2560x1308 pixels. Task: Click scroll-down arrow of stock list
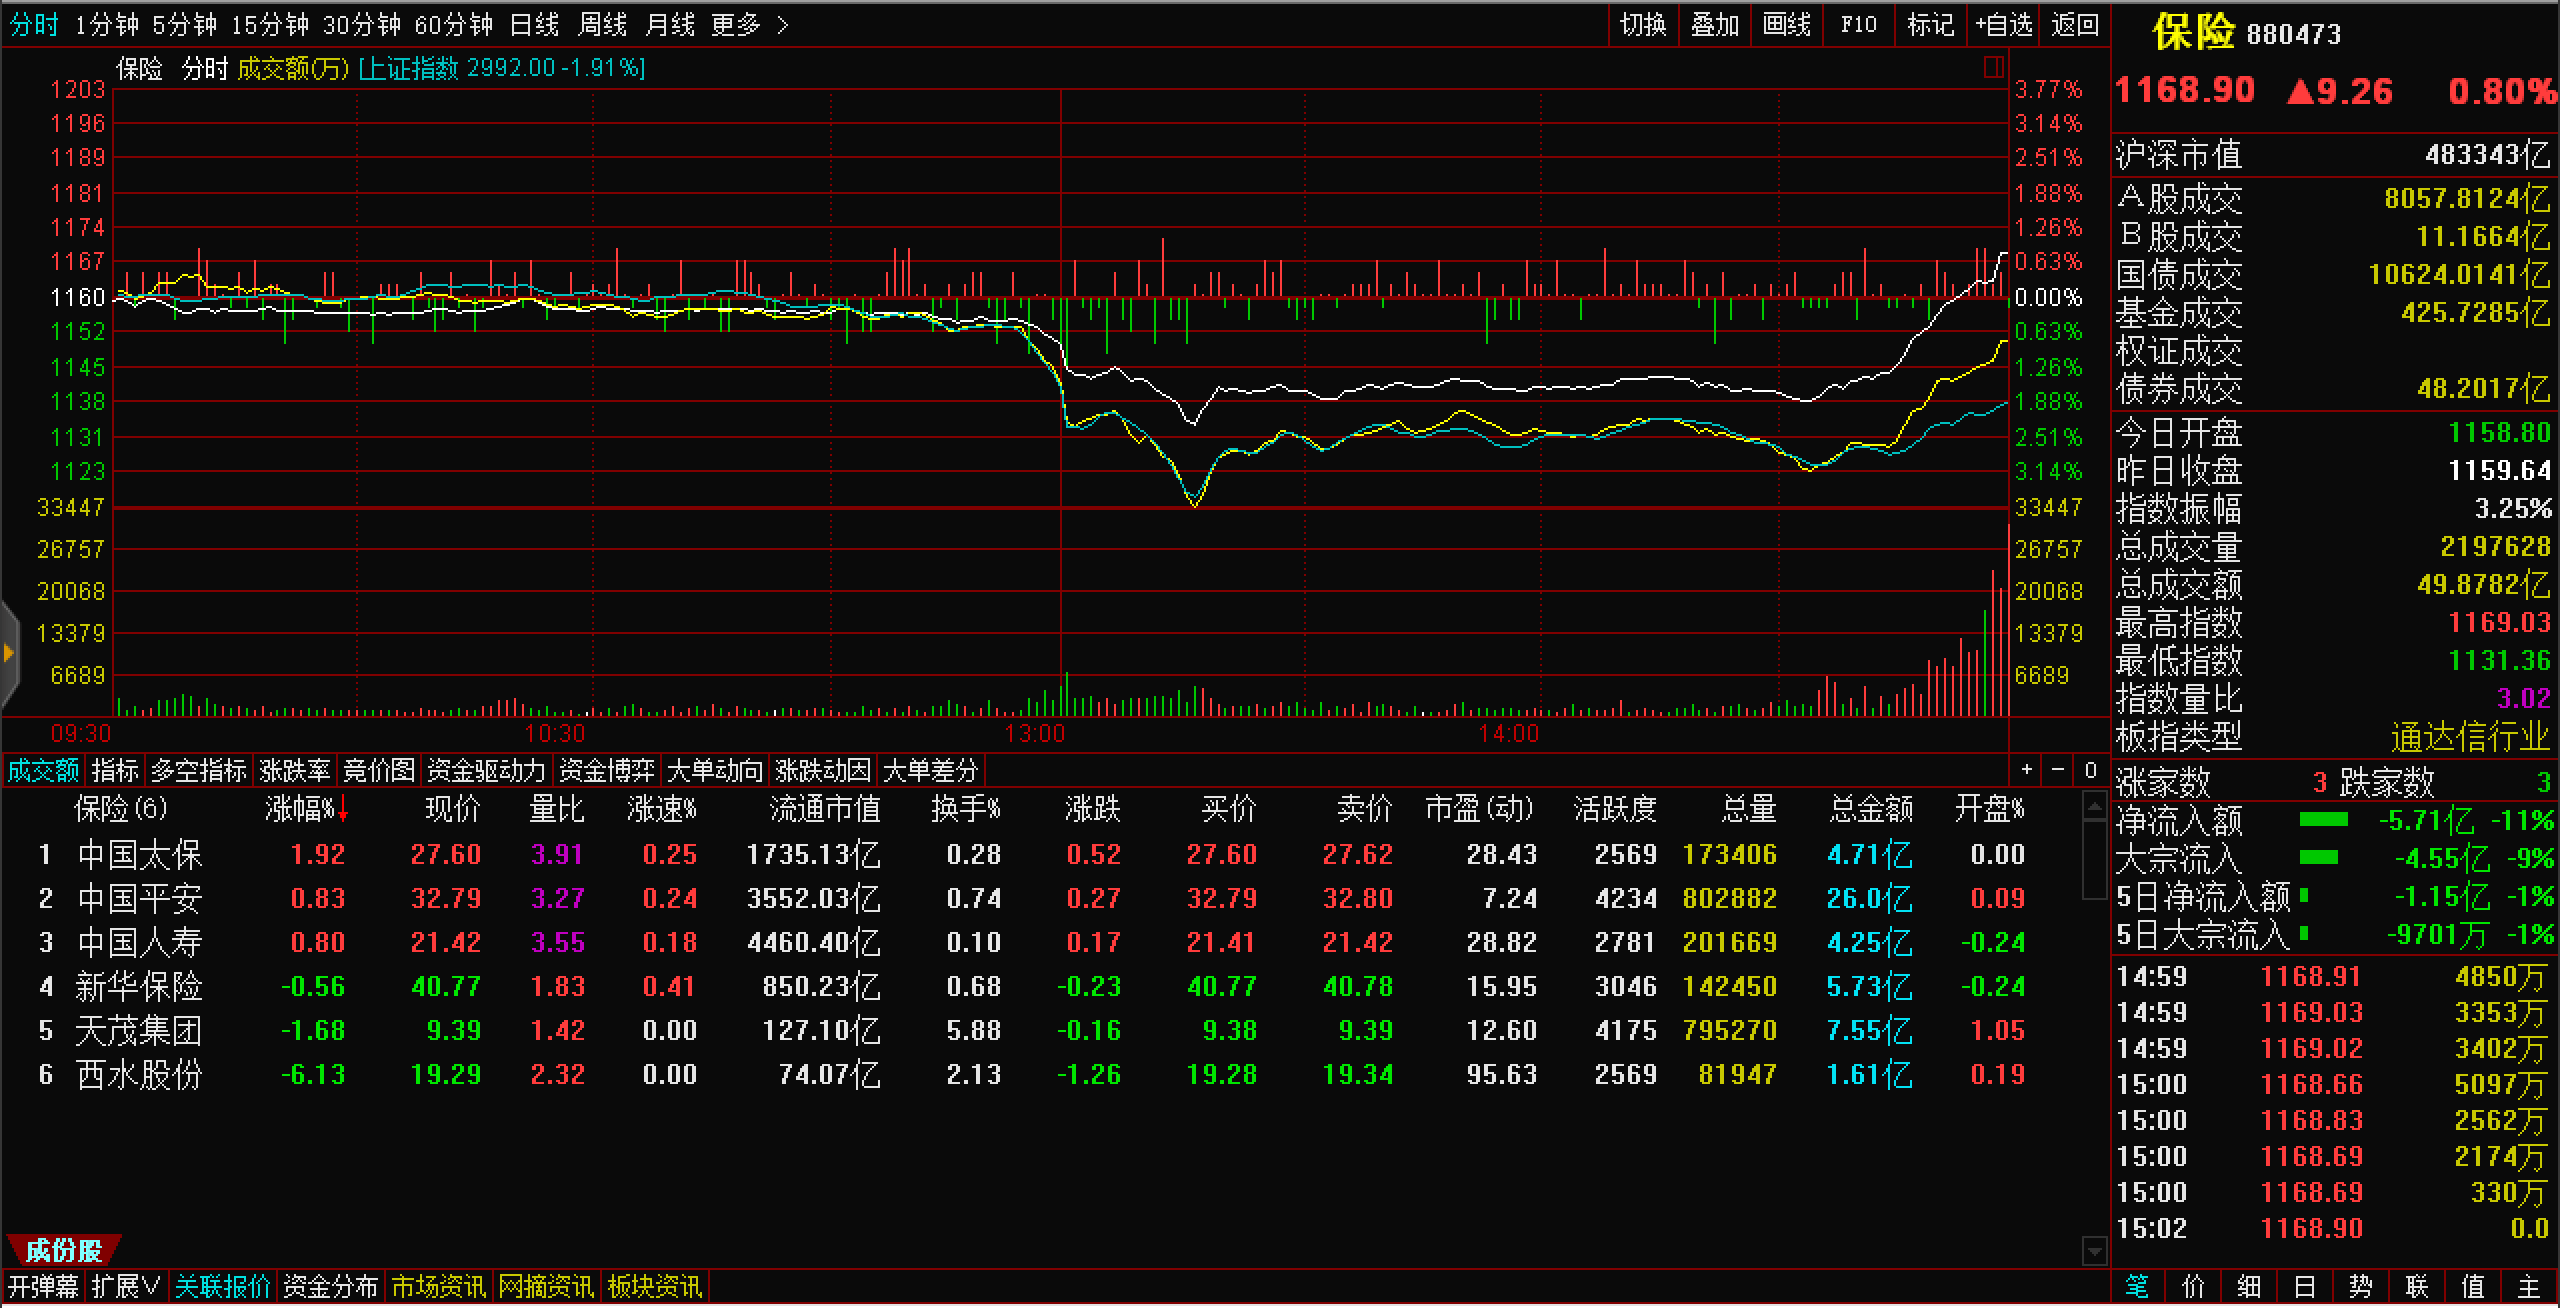click(2094, 1250)
